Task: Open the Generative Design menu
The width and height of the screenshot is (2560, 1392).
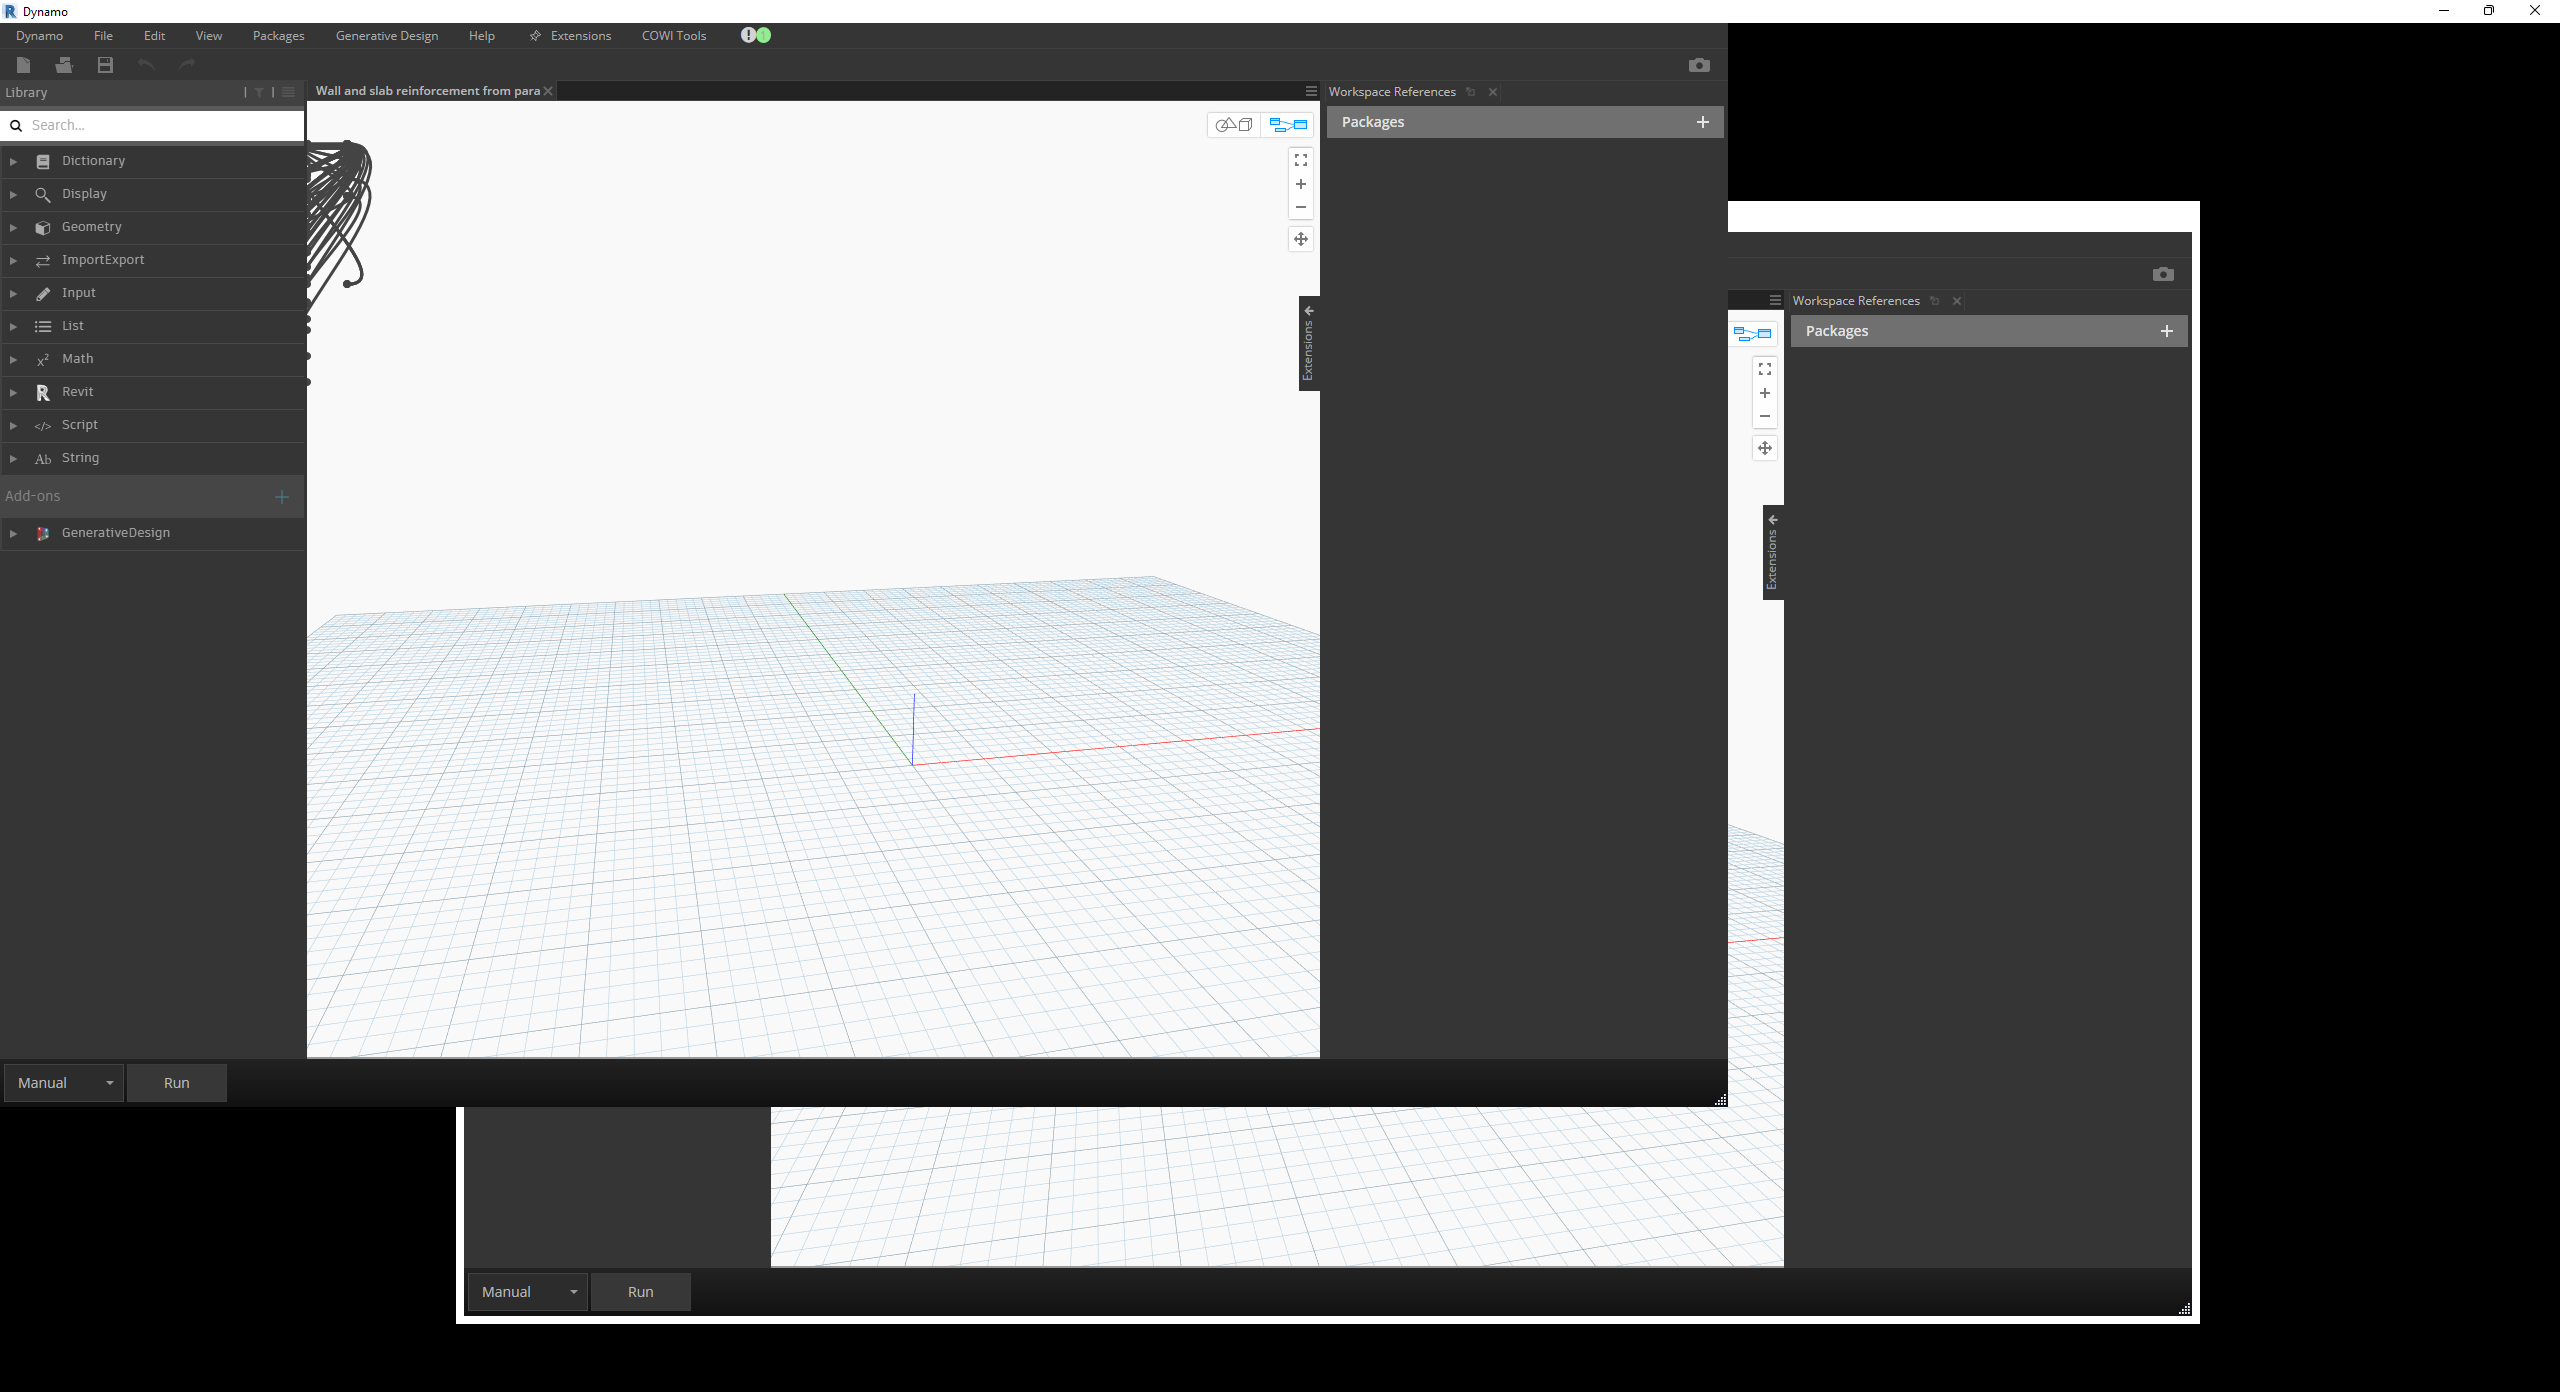Action: [387, 36]
